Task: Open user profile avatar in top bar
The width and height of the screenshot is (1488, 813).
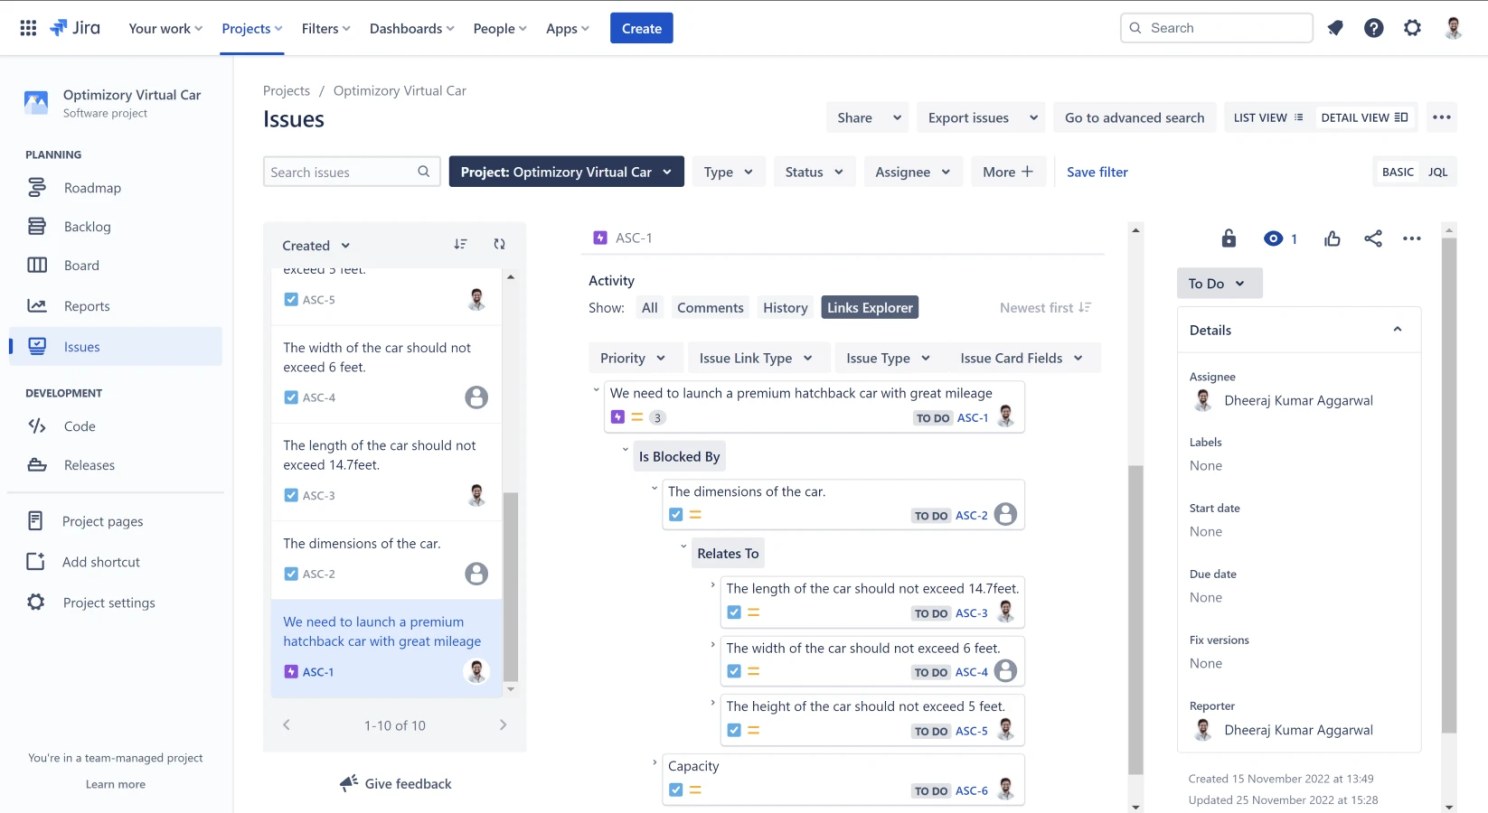Action: [x=1454, y=28]
